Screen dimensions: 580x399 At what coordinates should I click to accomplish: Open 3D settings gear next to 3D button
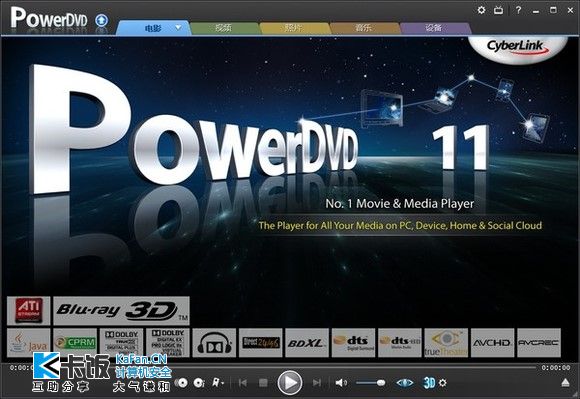coord(443,383)
